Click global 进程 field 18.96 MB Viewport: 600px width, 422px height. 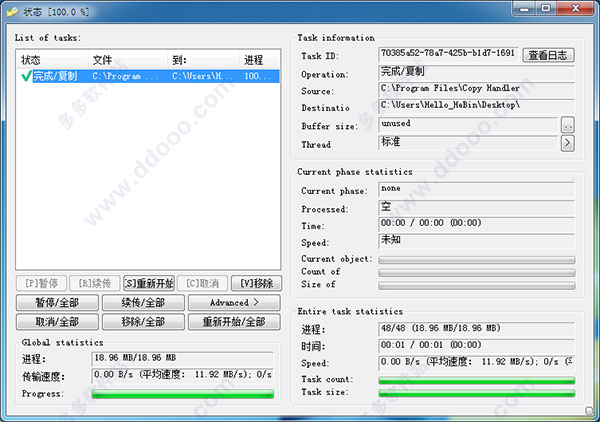click(x=183, y=359)
